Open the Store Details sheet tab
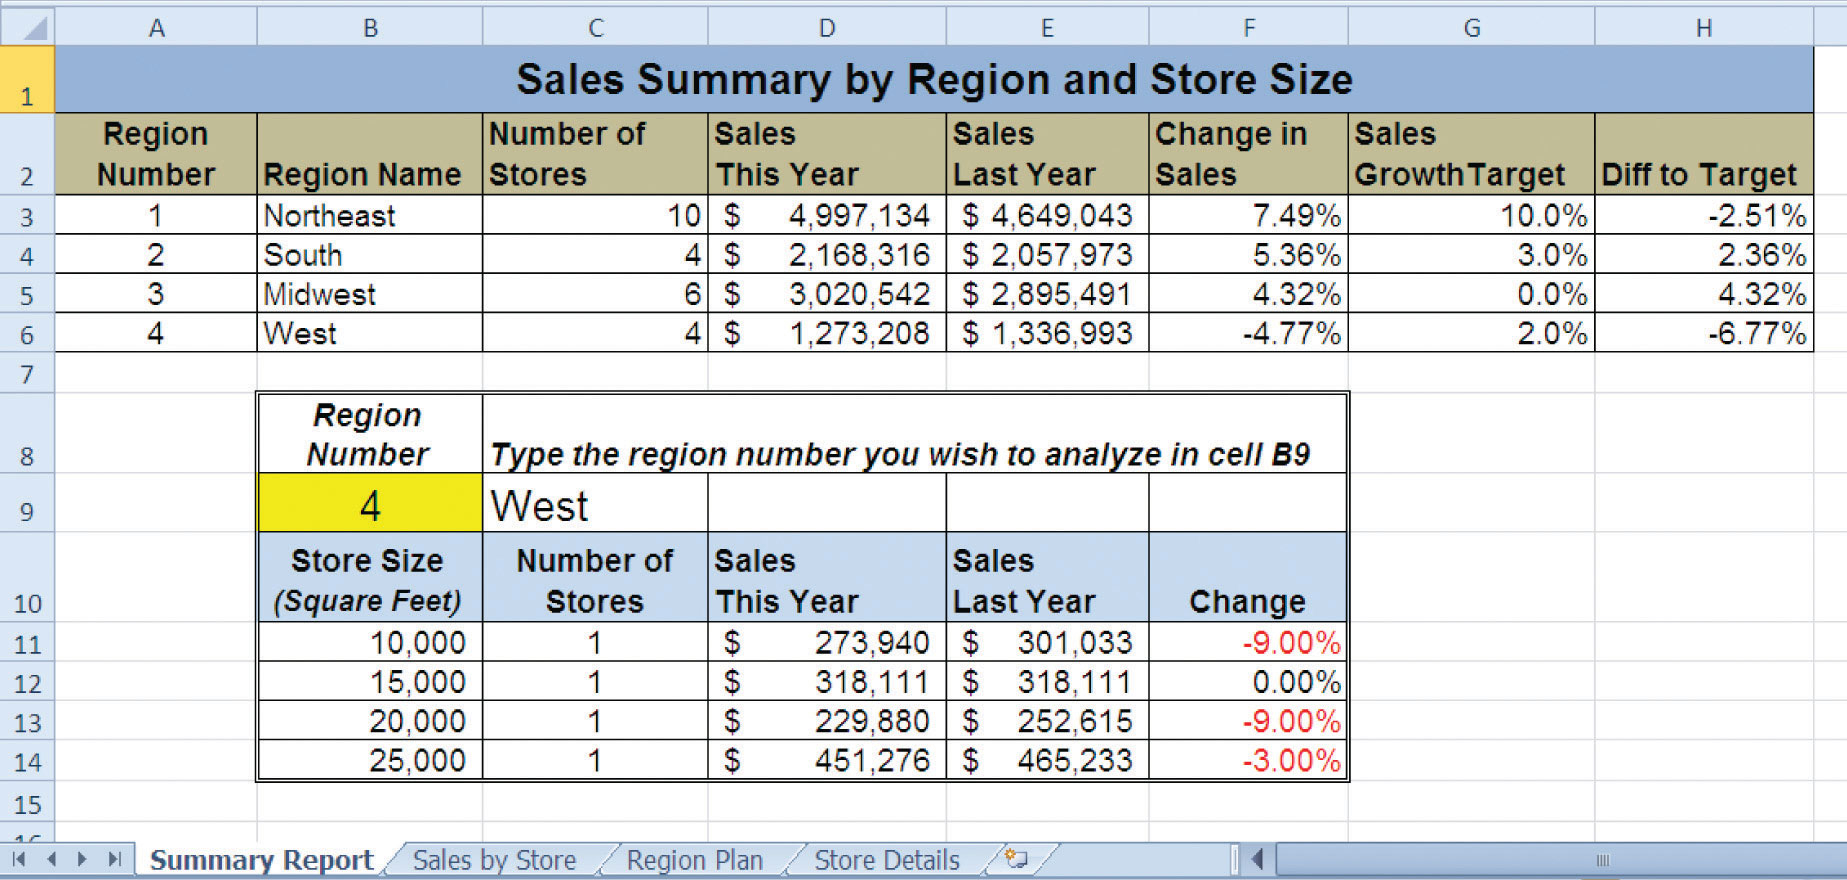 (x=886, y=860)
